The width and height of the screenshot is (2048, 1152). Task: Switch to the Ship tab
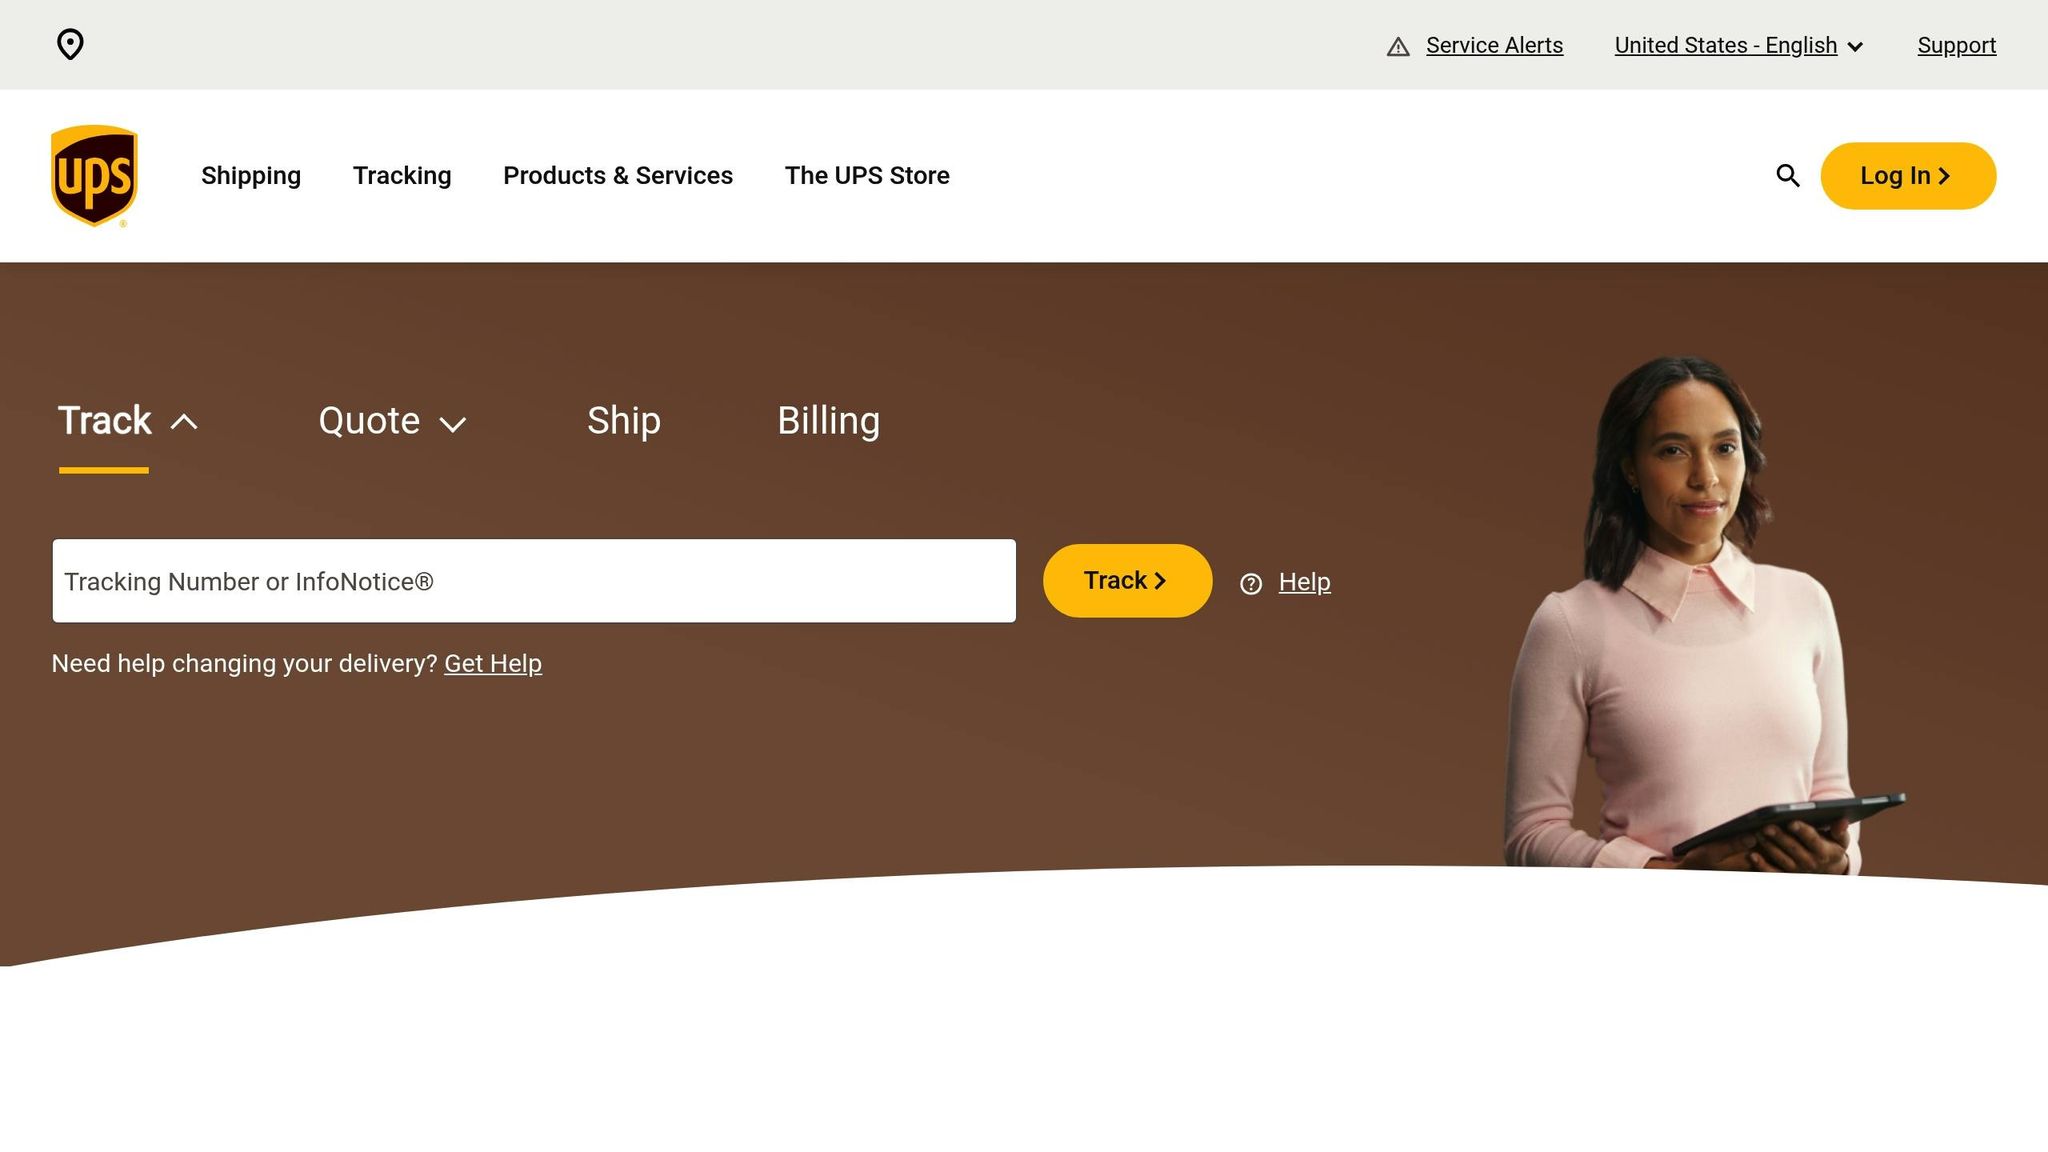(624, 421)
